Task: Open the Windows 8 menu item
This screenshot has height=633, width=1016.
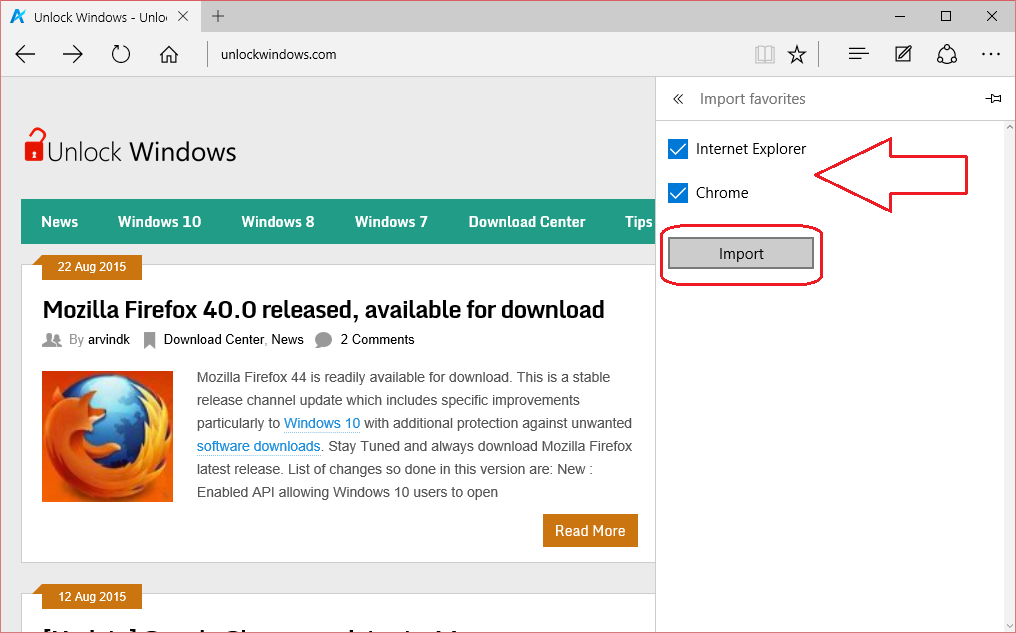Action: pos(278,222)
